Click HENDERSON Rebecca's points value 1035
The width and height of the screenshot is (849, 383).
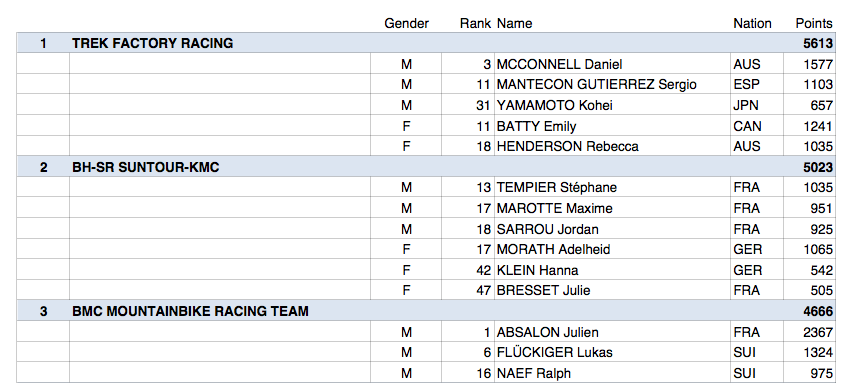pyautogui.click(x=818, y=146)
